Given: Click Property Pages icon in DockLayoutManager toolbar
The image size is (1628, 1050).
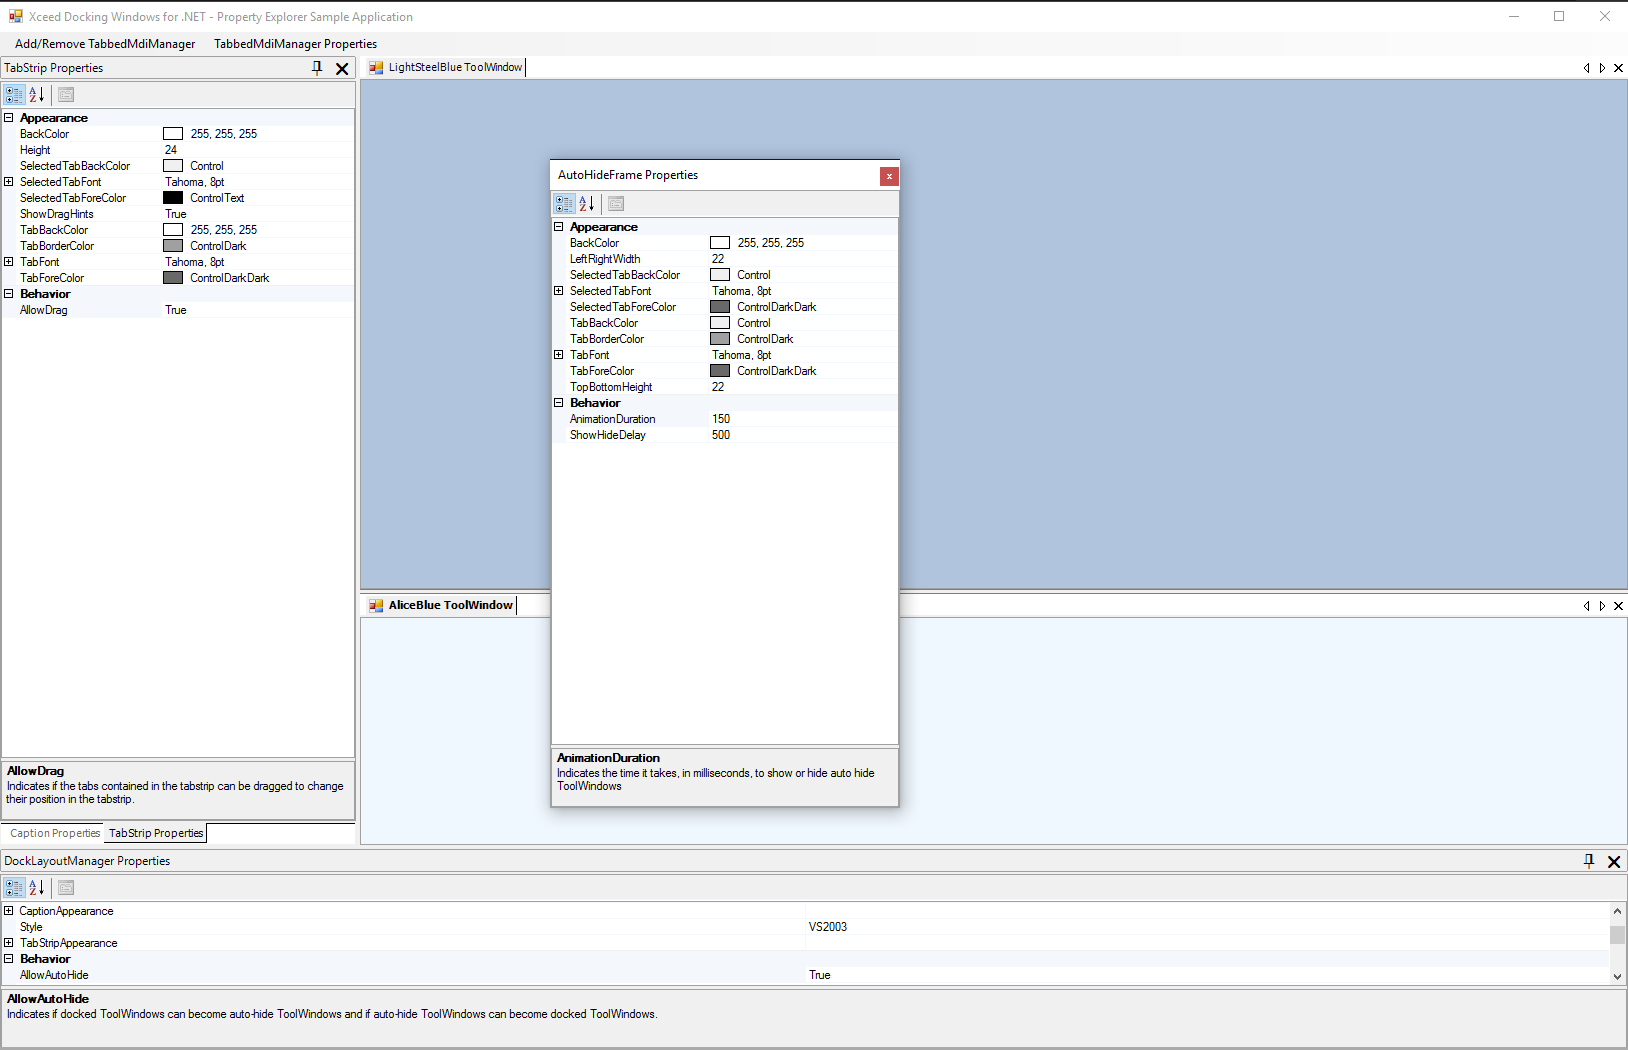Looking at the screenshot, I should 66,888.
